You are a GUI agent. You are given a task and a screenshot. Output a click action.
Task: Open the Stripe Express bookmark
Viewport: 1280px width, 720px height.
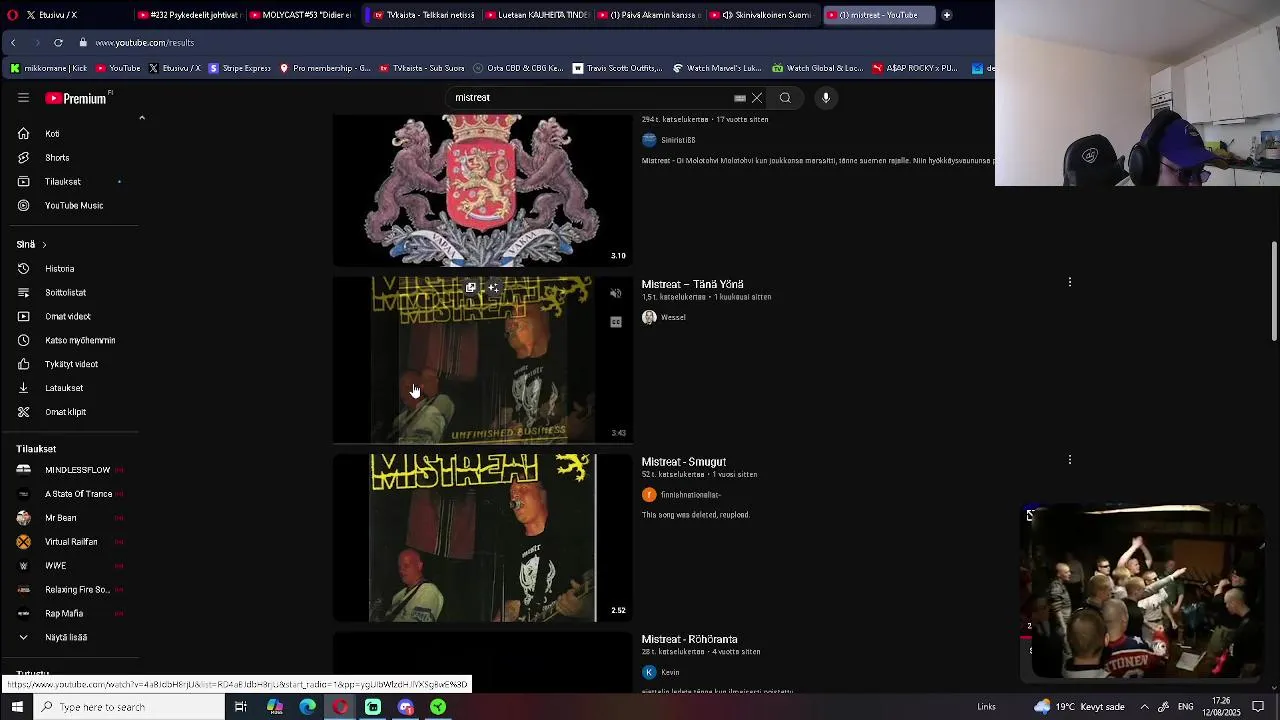click(239, 68)
